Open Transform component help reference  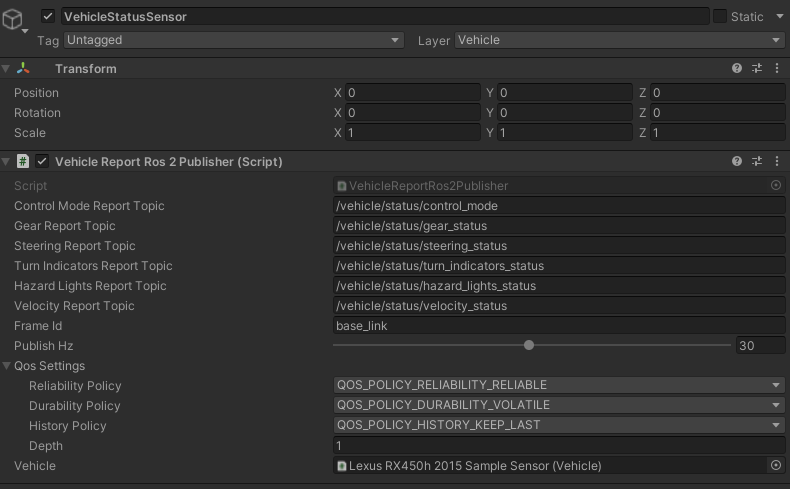coord(737,68)
